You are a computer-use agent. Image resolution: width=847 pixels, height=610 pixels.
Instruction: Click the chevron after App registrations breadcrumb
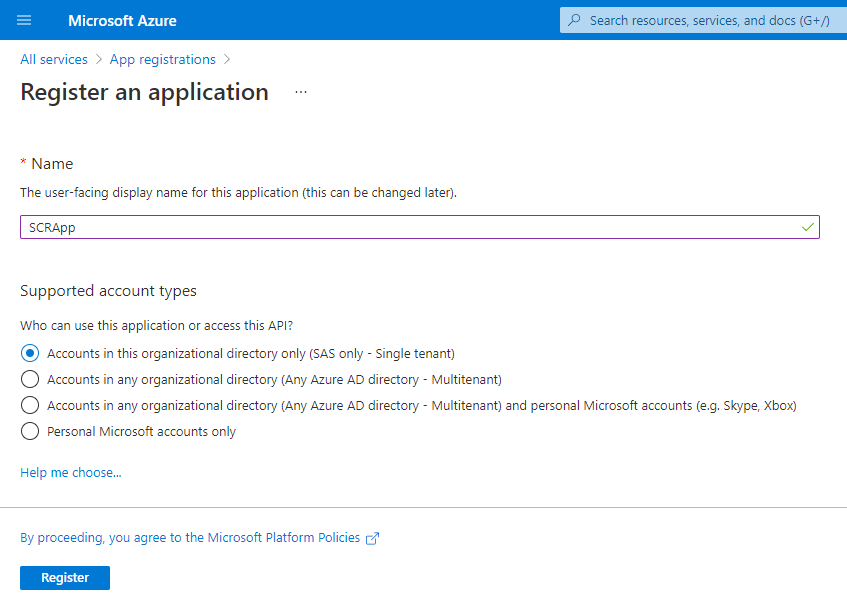[x=226, y=59]
